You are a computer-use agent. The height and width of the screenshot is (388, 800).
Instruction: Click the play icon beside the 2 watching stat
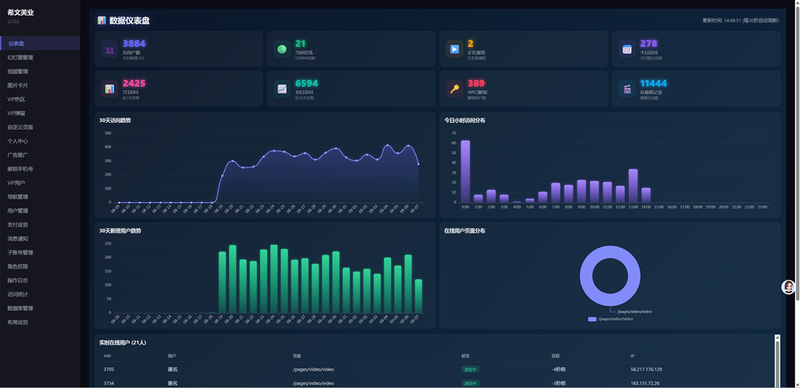(x=454, y=50)
